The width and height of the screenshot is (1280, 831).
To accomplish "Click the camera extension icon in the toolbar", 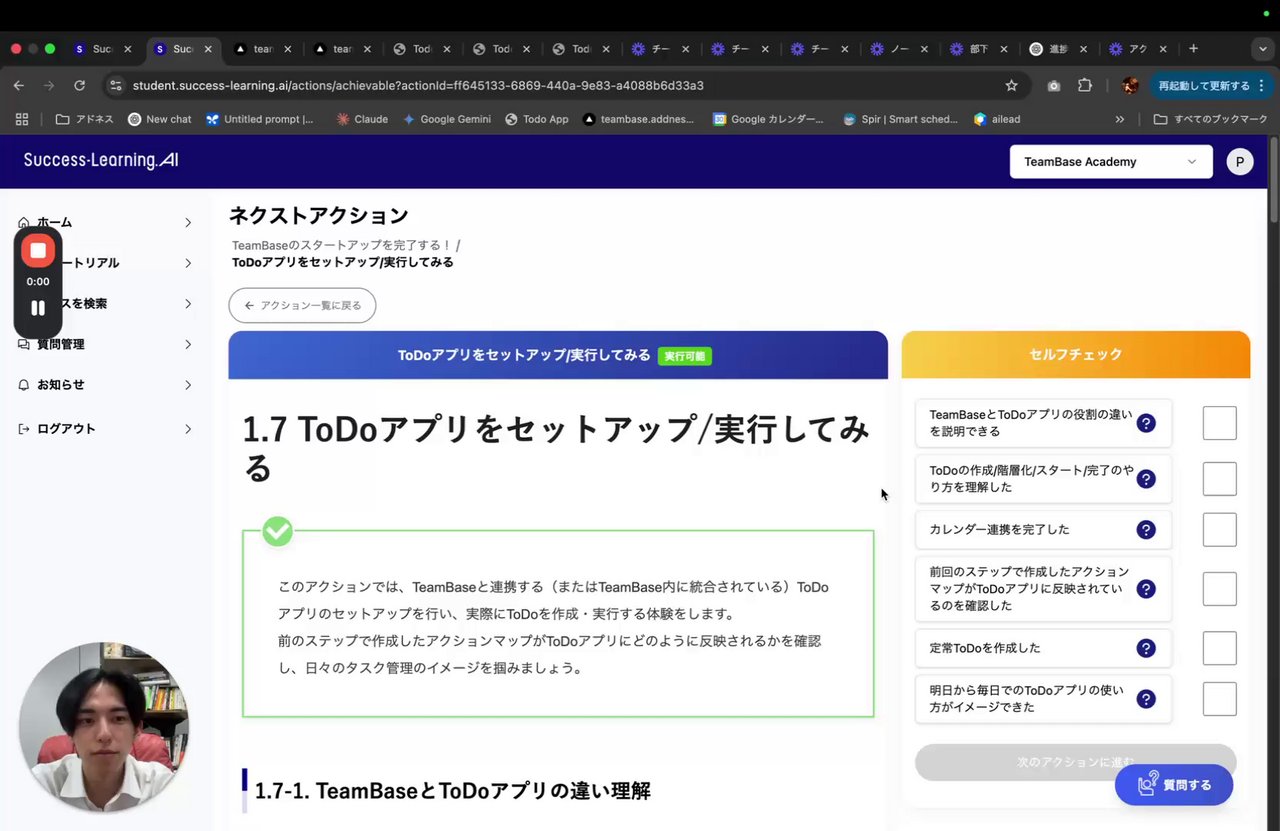I will (1053, 86).
